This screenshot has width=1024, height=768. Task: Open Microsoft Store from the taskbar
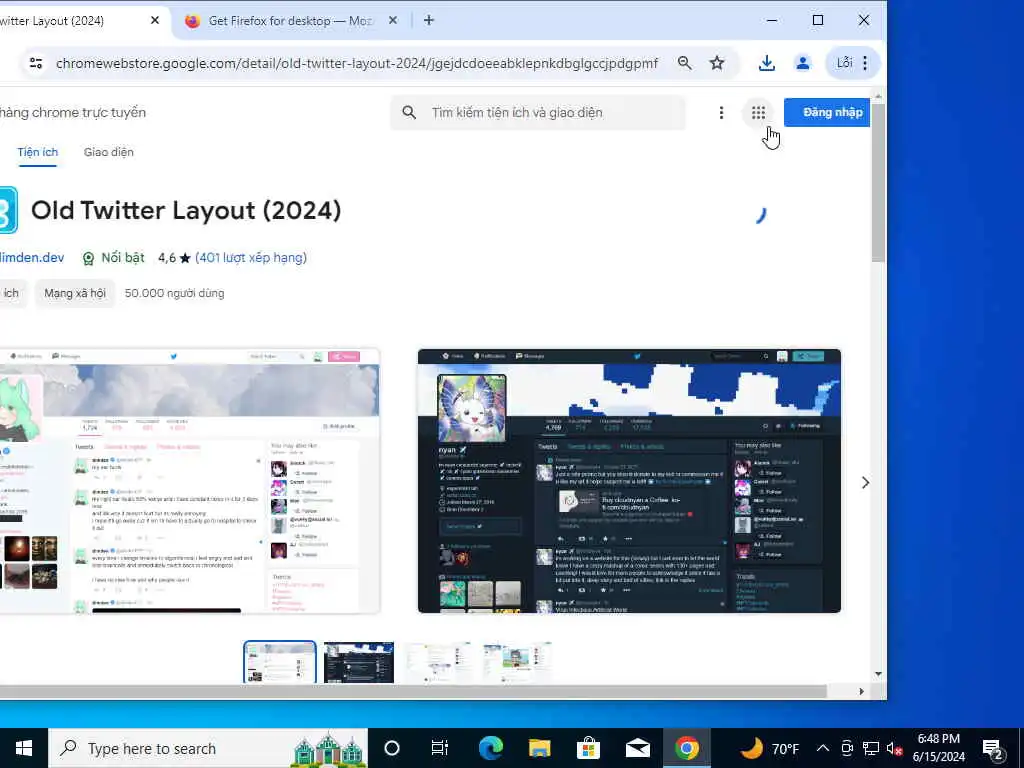[588, 748]
